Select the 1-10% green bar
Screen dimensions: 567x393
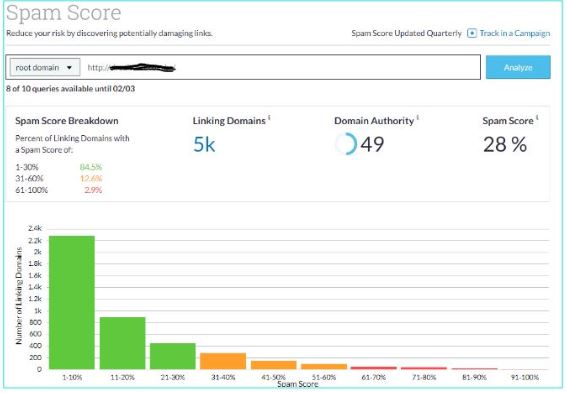[x=72, y=302]
